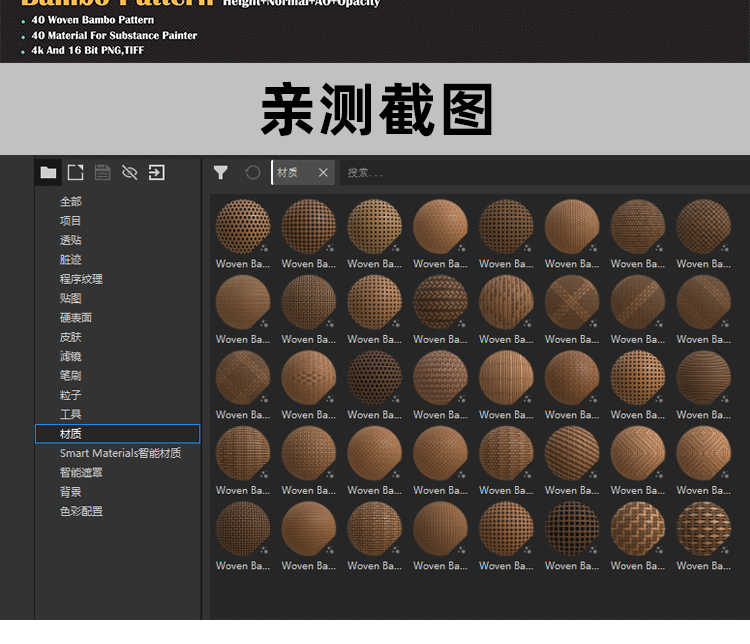Image resolution: width=750 pixels, height=644 pixels.
Task: Click the import arrow icon
Action: click(x=157, y=173)
